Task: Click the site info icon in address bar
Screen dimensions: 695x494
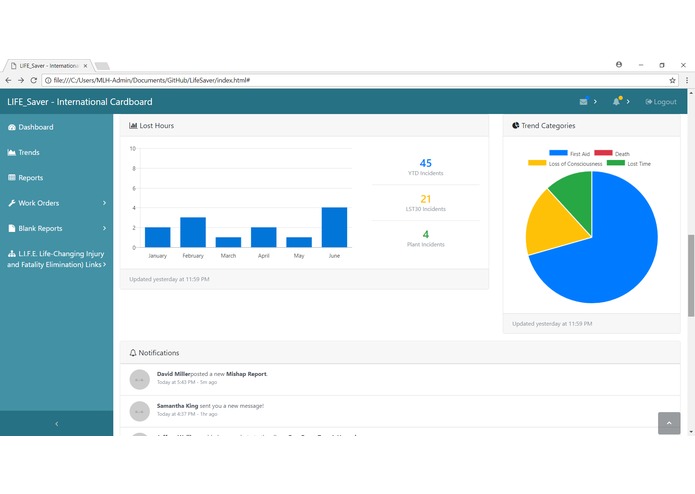Action: [48, 80]
